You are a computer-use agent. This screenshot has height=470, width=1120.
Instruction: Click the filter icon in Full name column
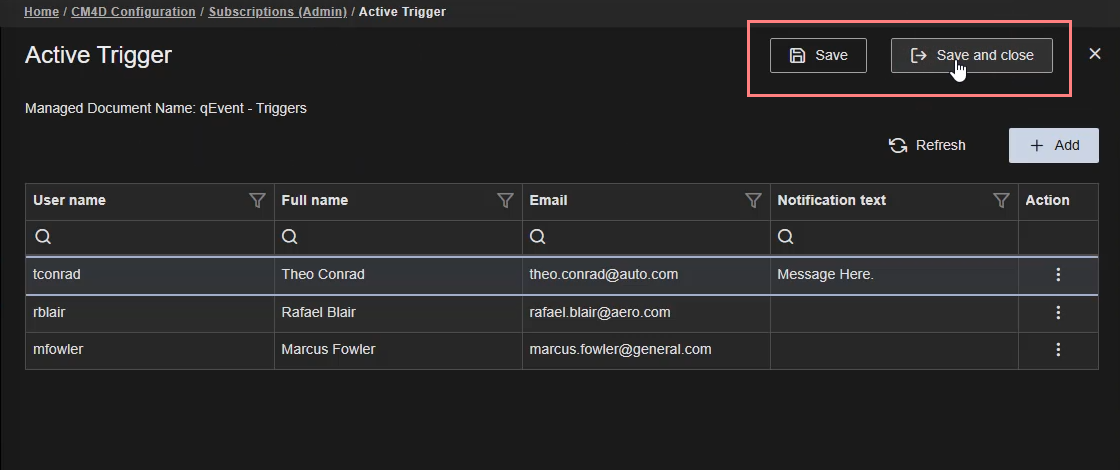(505, 201)
